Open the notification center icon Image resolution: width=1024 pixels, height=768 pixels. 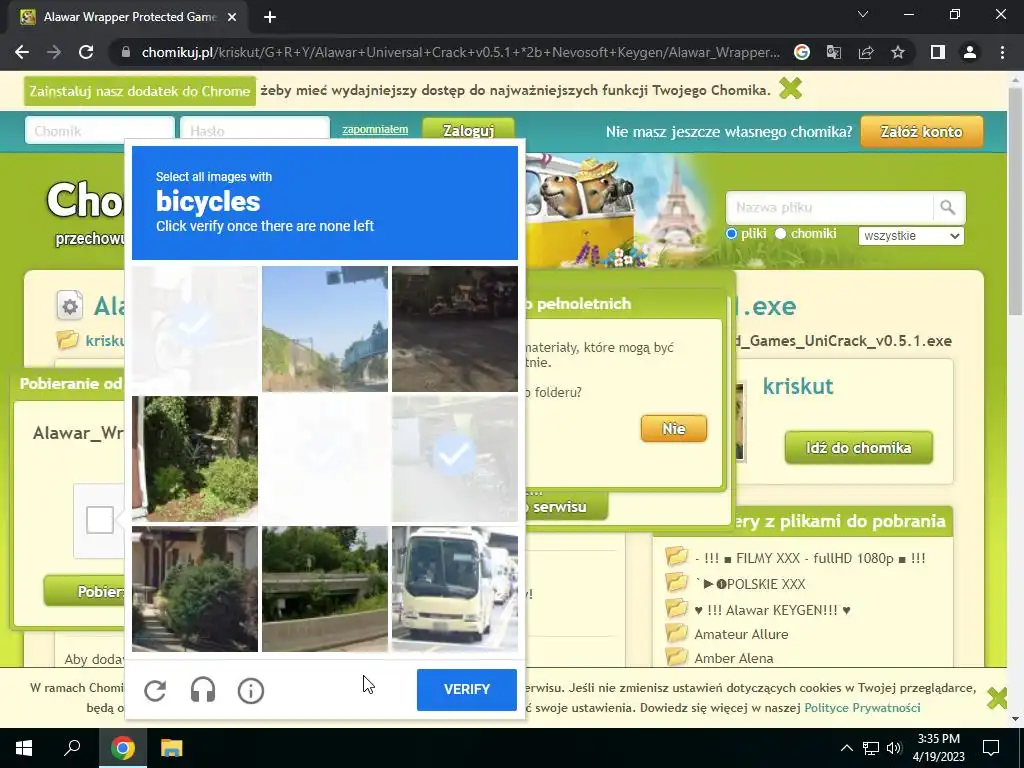point(991,748)
